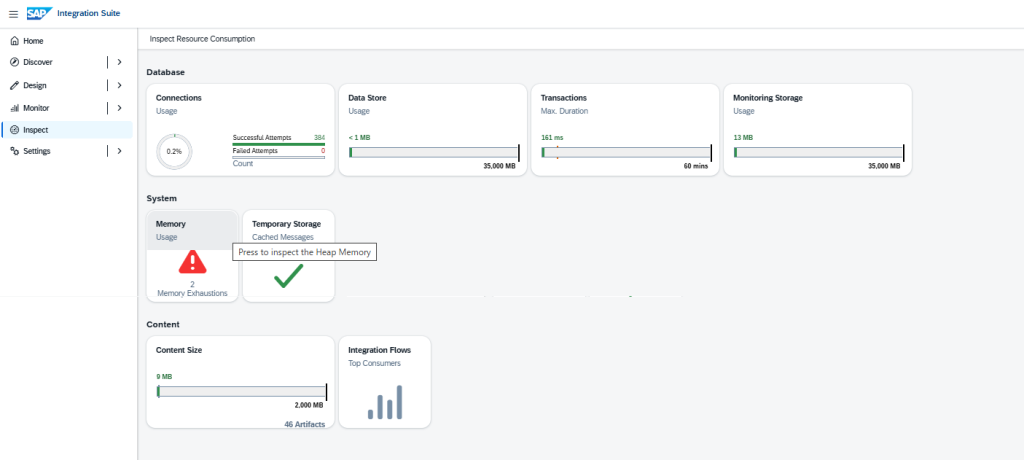The height and width of the screenshot is (460, 1024).
Task: Open the Monitoring Storage tile
Action: click(818, 129)
